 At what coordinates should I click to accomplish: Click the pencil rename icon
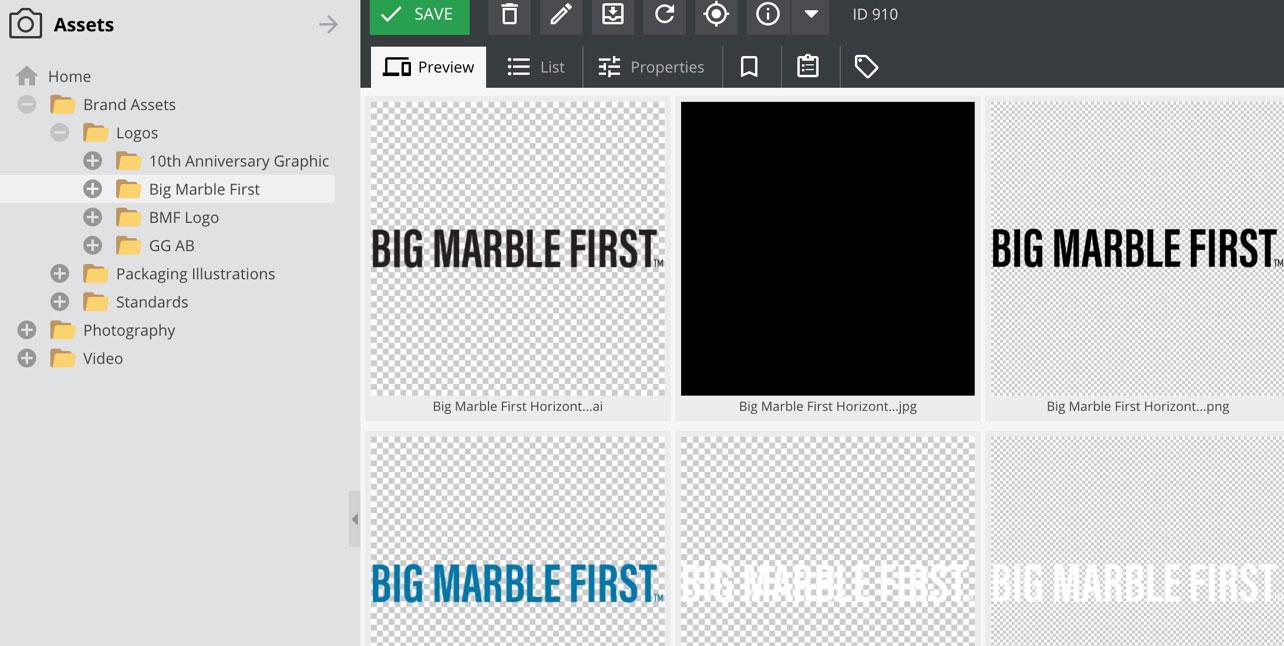[x=561, y=14]
